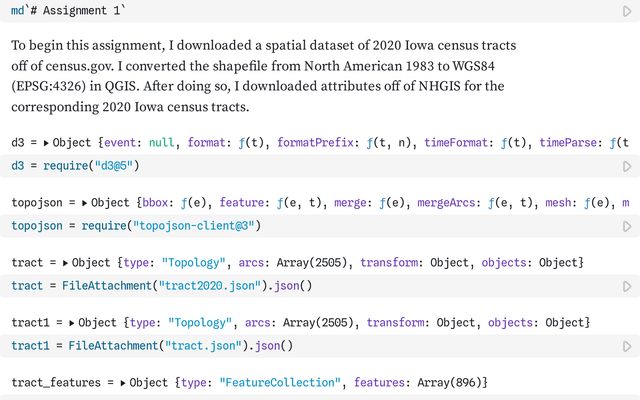Image resolution: width=640 pixels, height=400 pixels.
Task: Run the d3 require cell
Action: pyautogui.click(x=627, y=166)
